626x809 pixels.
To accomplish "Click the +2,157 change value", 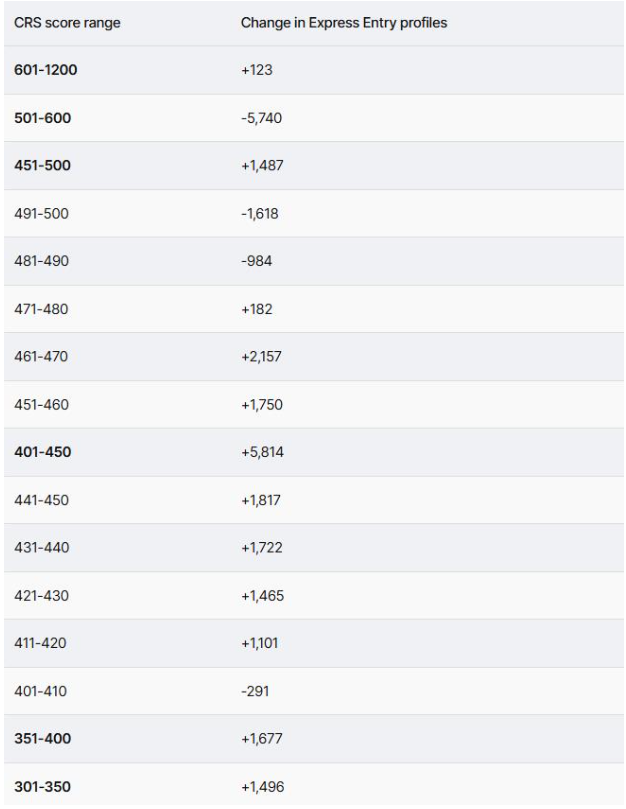I will pyautogui.click(x=261, y=357).
